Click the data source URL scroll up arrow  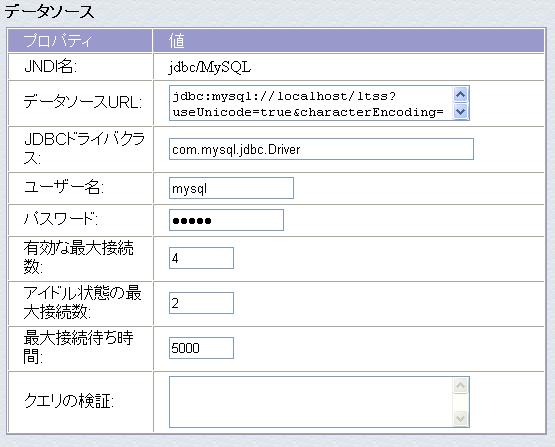coord(460,94)
